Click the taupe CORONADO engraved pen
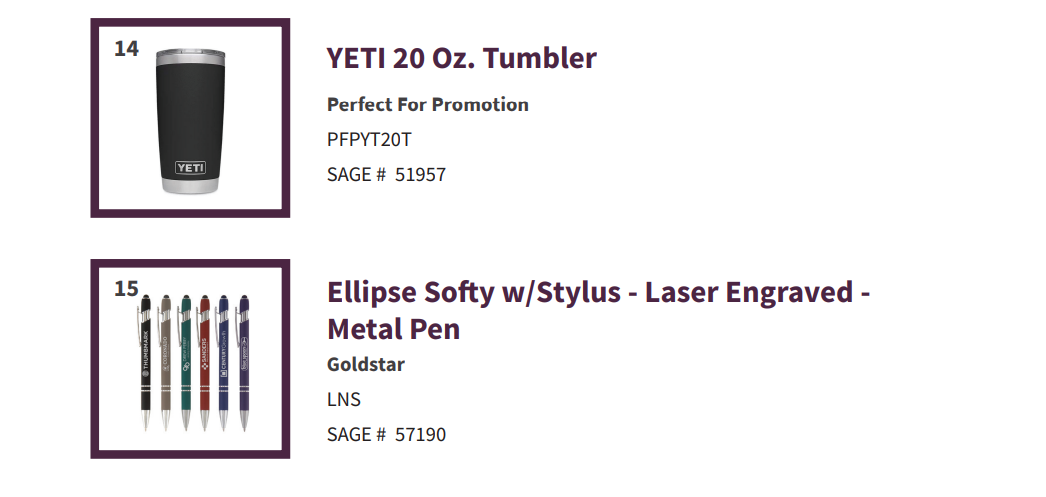Image resolution: width=1046 pixels, height=497 pixels. pyautogui.click(x=165, y=362)
